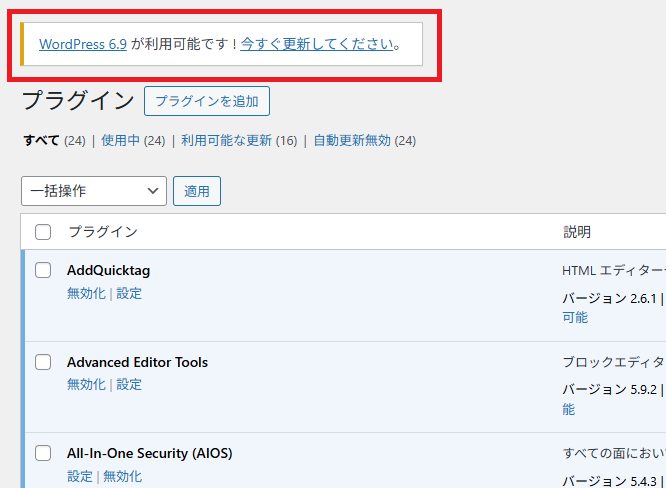Screen dimensions: 666x488
Task: Open the 一括操作 bulk action dropdown
Action: (94, 190)
